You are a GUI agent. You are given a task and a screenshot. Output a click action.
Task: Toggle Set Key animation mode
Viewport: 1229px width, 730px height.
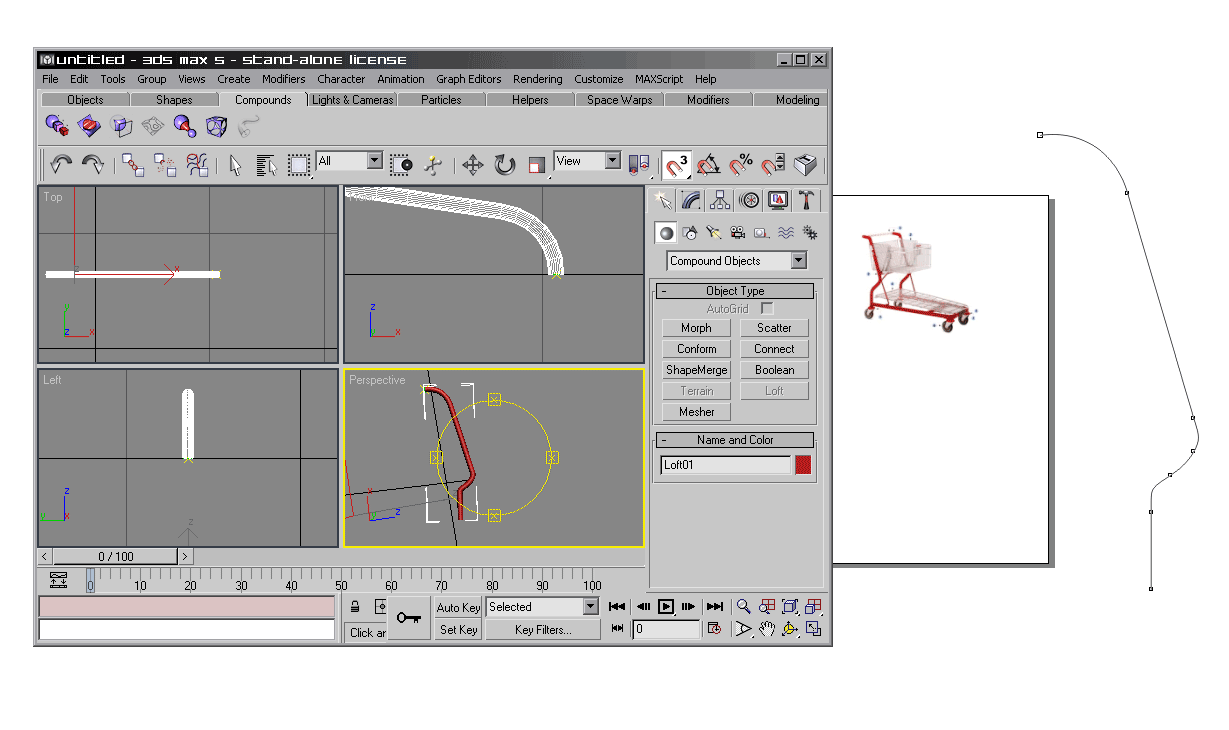459,630
